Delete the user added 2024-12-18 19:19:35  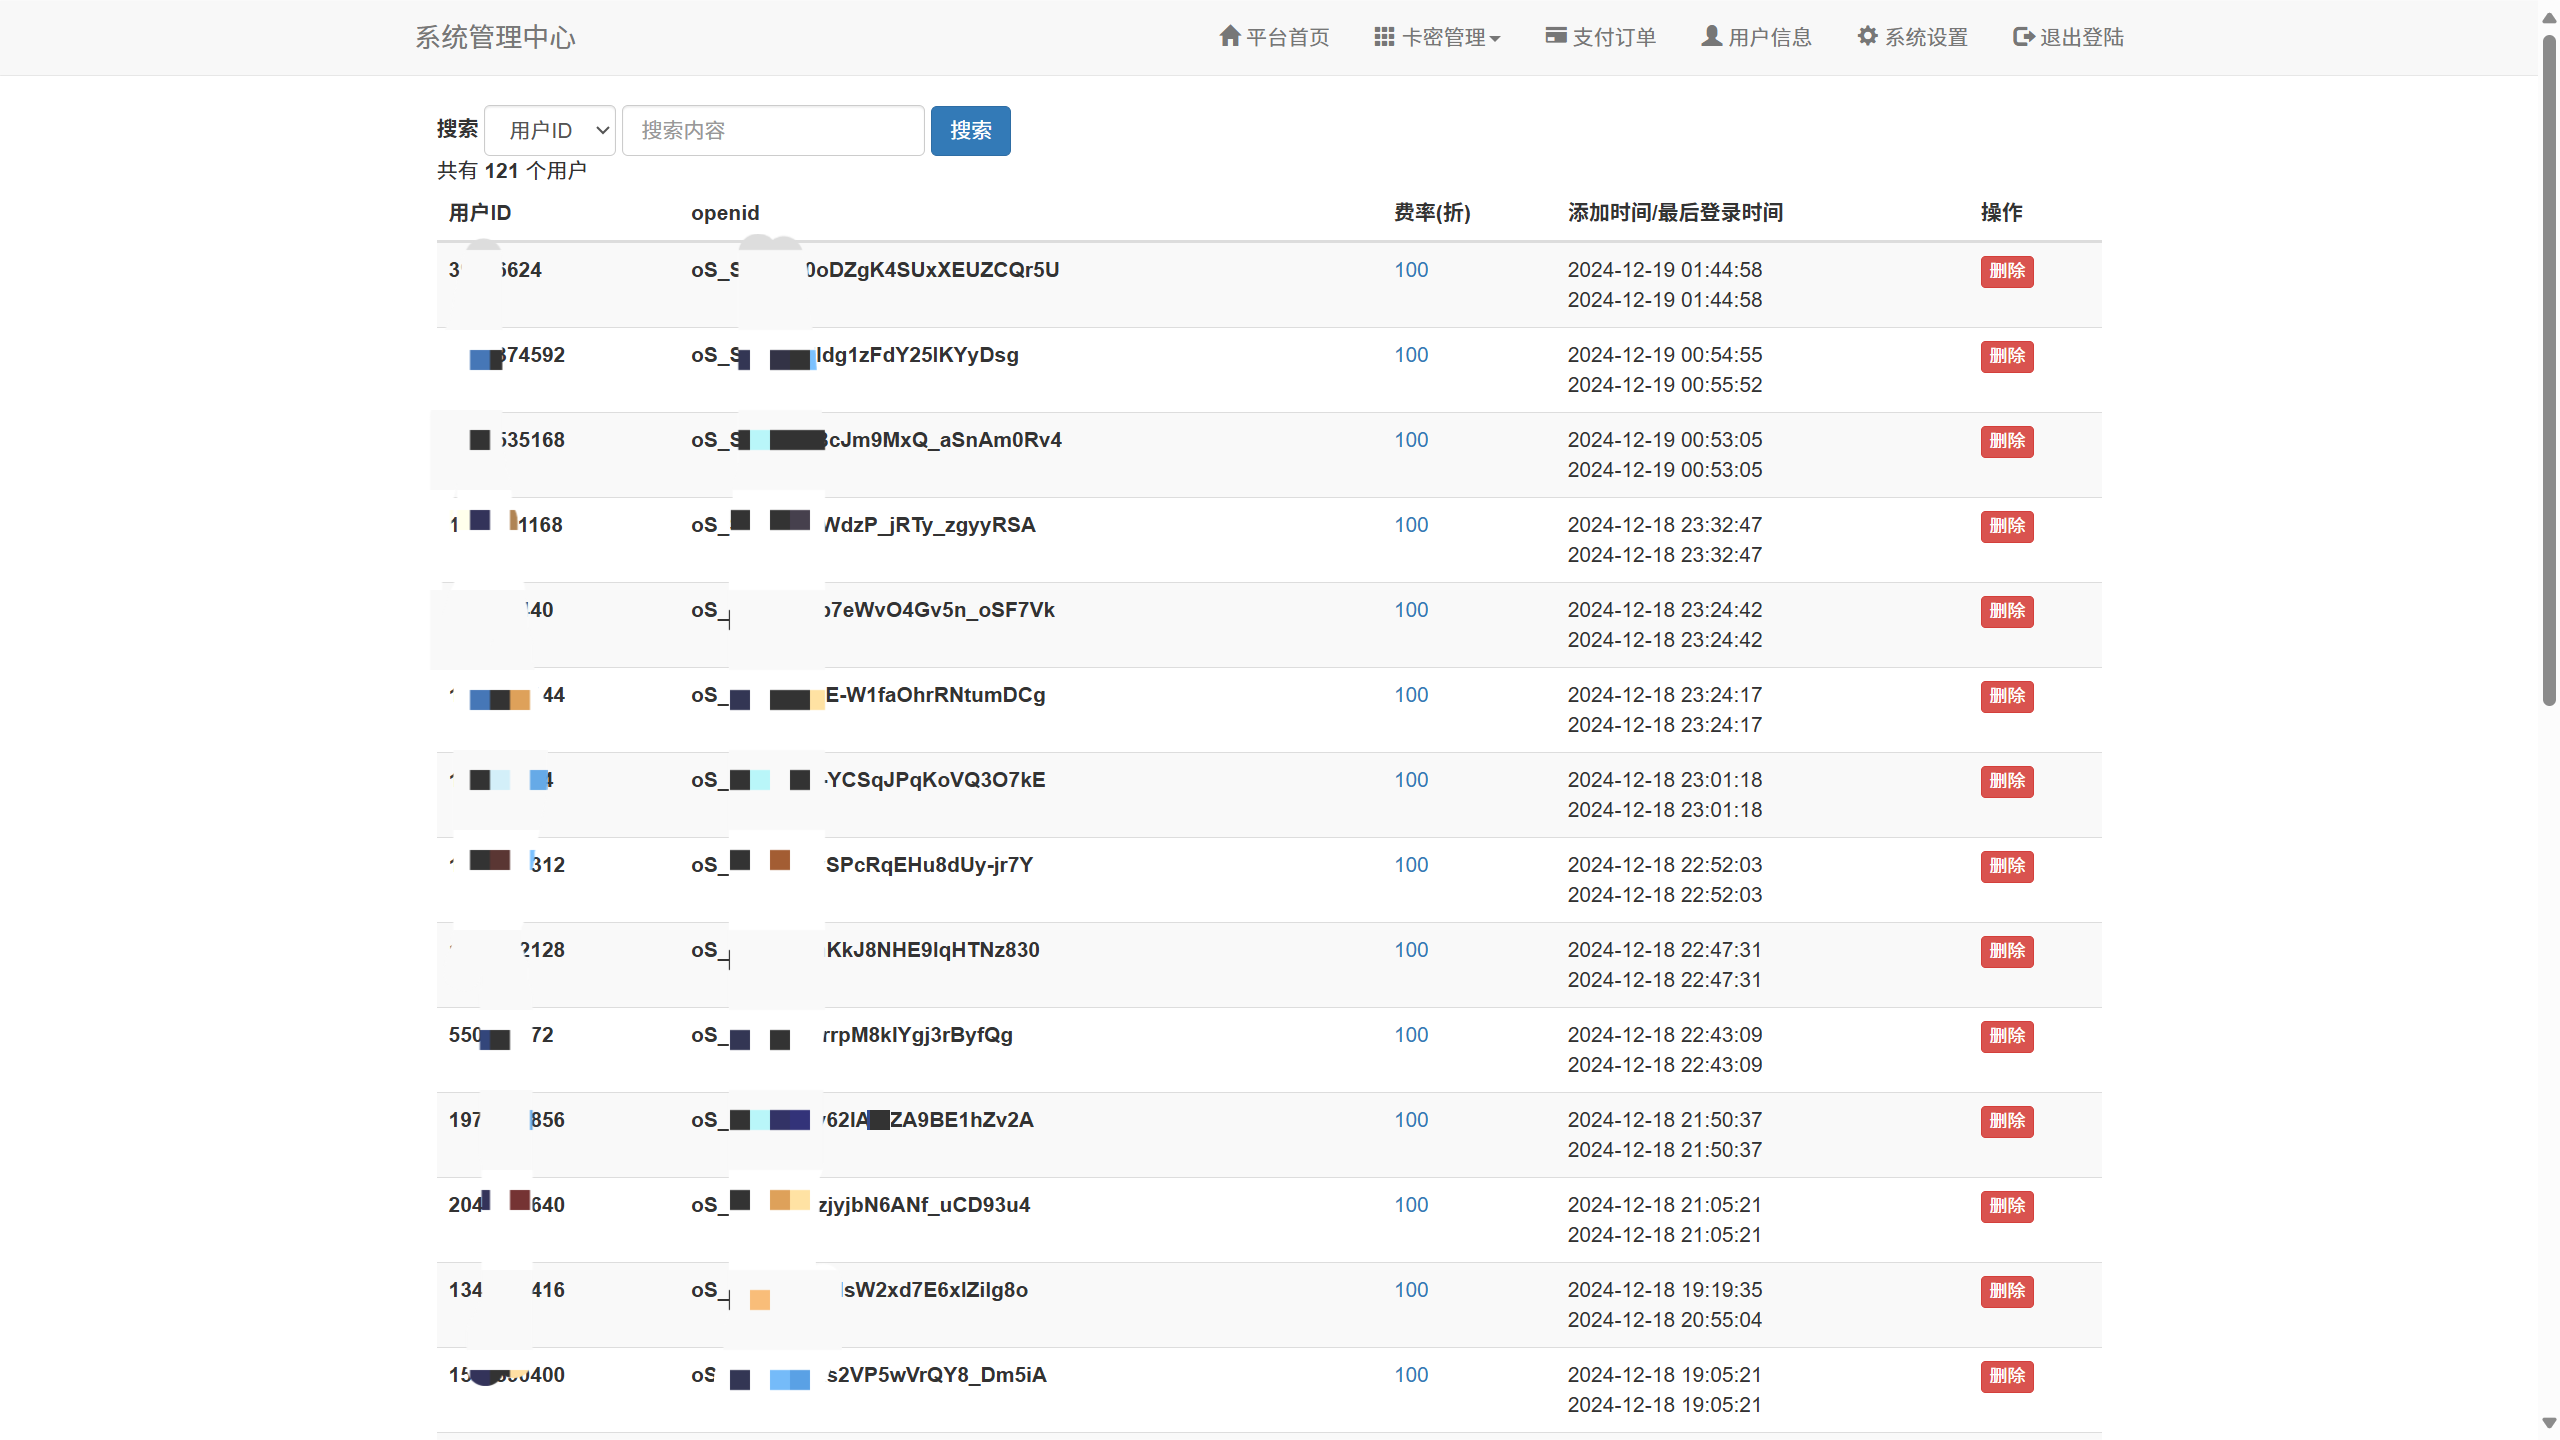2007,1291
